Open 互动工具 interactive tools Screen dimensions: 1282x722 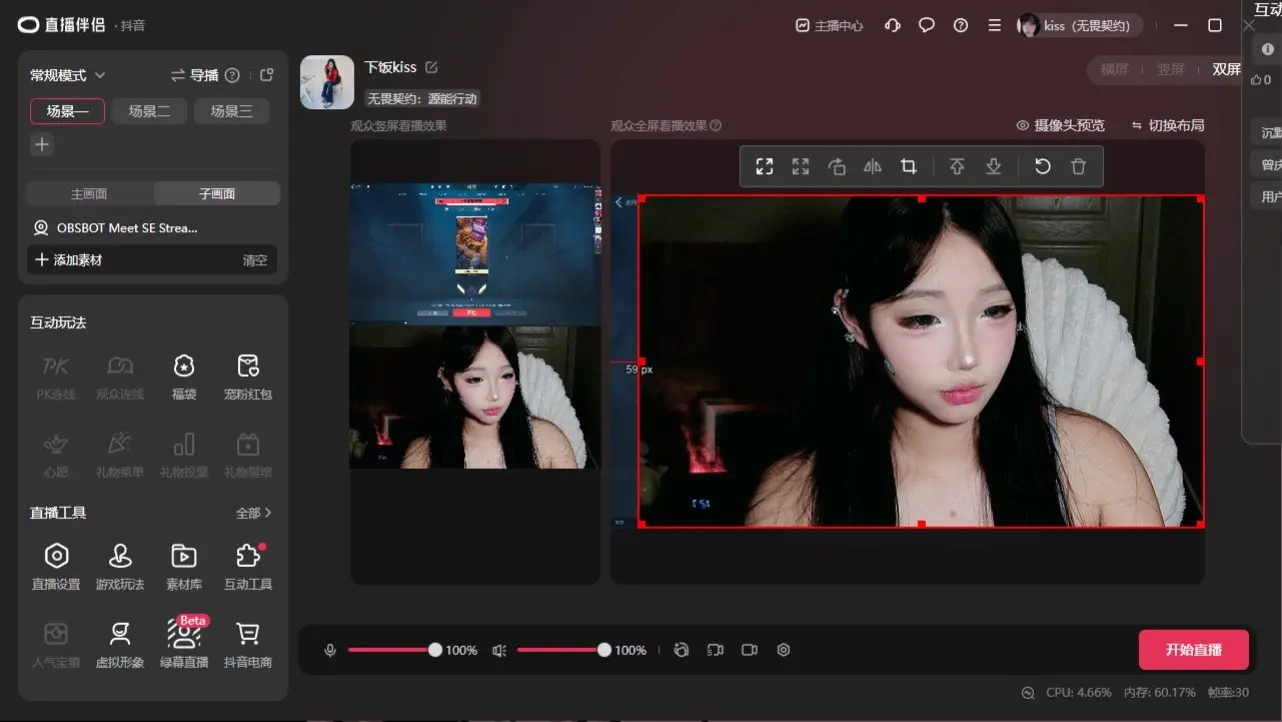pyautogui.click(x=248, y=566)
